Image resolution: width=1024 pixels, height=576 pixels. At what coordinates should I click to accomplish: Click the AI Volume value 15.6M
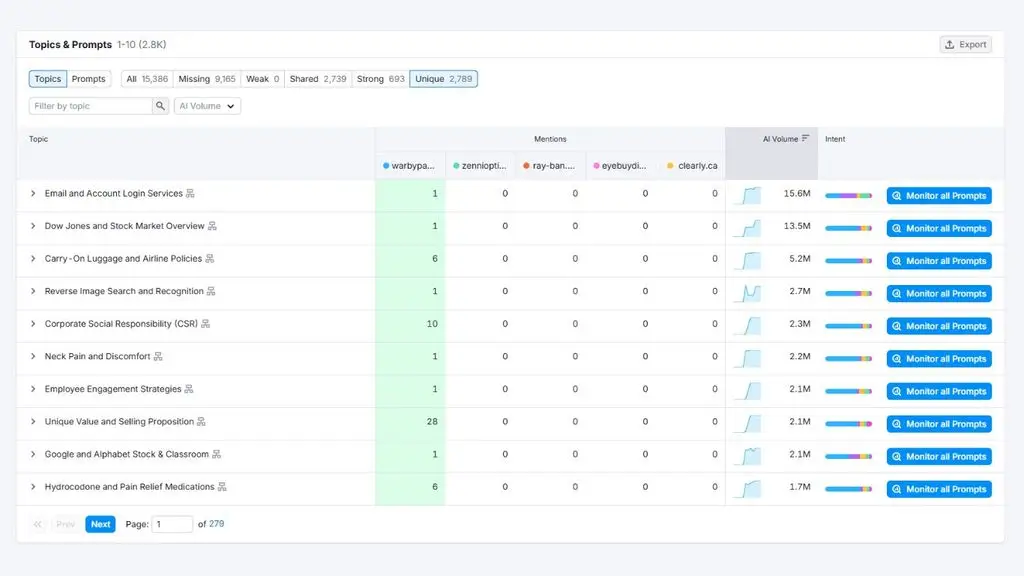click(797, 193)
